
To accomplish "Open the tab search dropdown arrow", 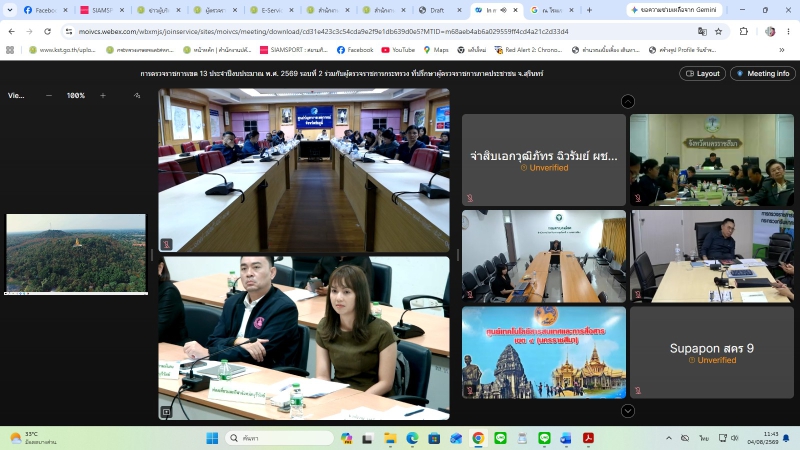I will [x=10, y=10].
